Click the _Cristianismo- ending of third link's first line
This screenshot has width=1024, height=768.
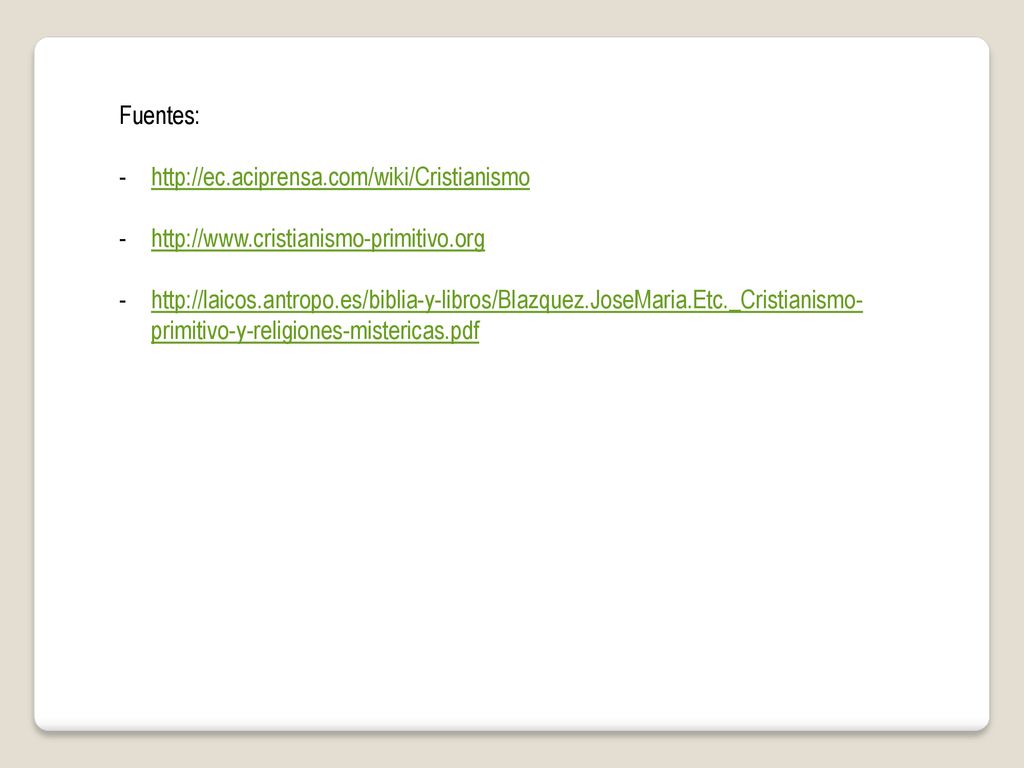pos(797,300)
